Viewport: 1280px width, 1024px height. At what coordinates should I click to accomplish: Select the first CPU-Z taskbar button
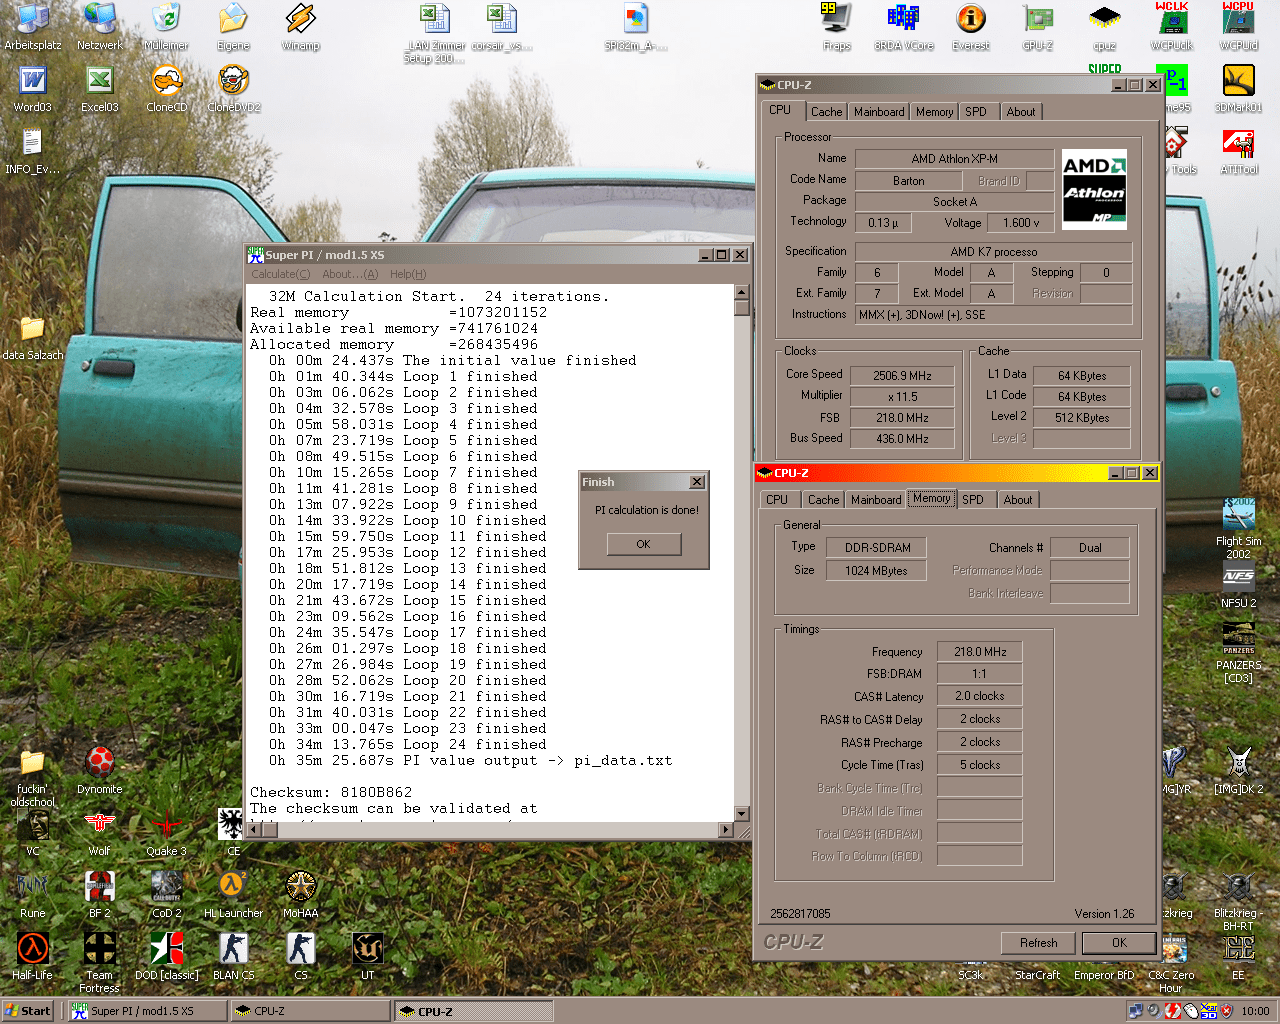coord(310,1011)
